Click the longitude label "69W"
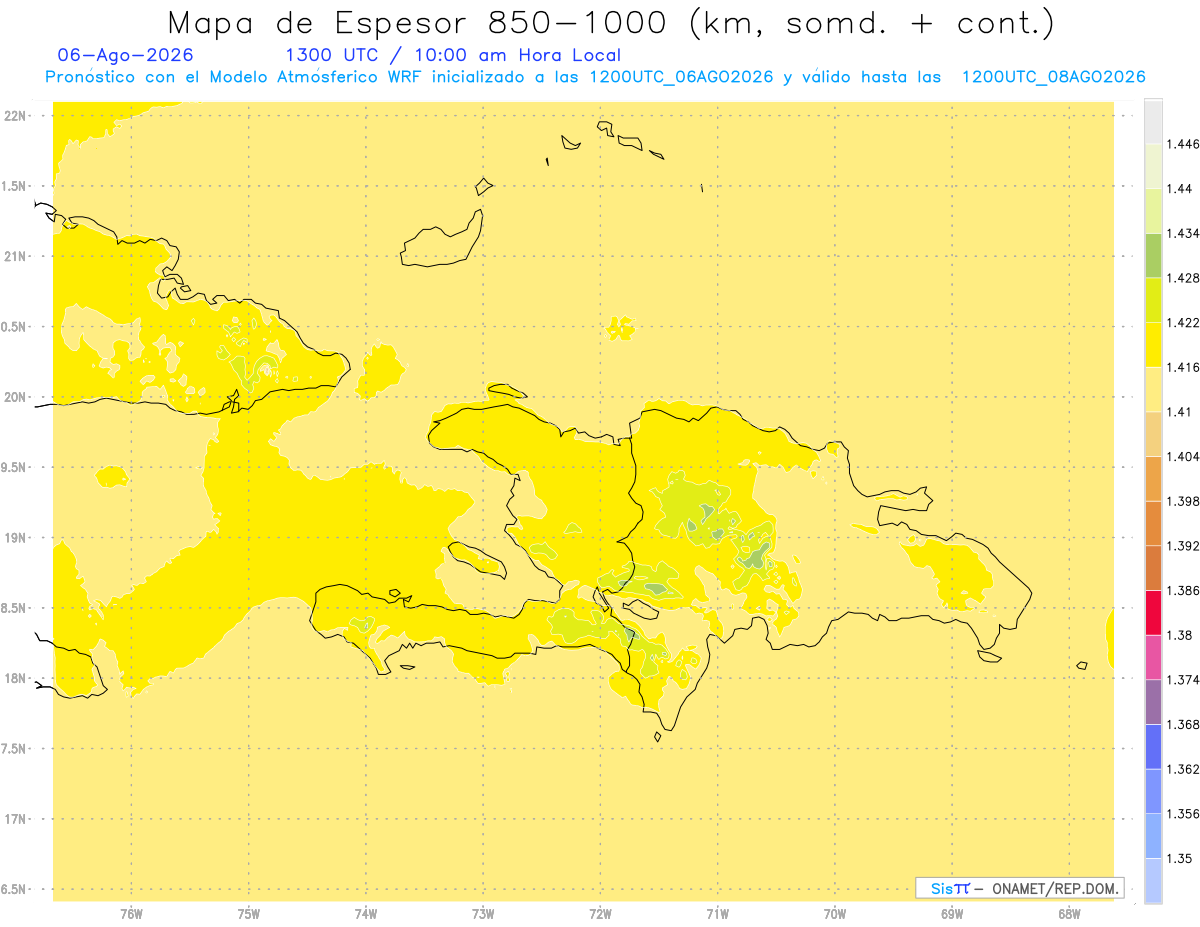Viewport: 1200px width, 927px height. coord(952,914)
